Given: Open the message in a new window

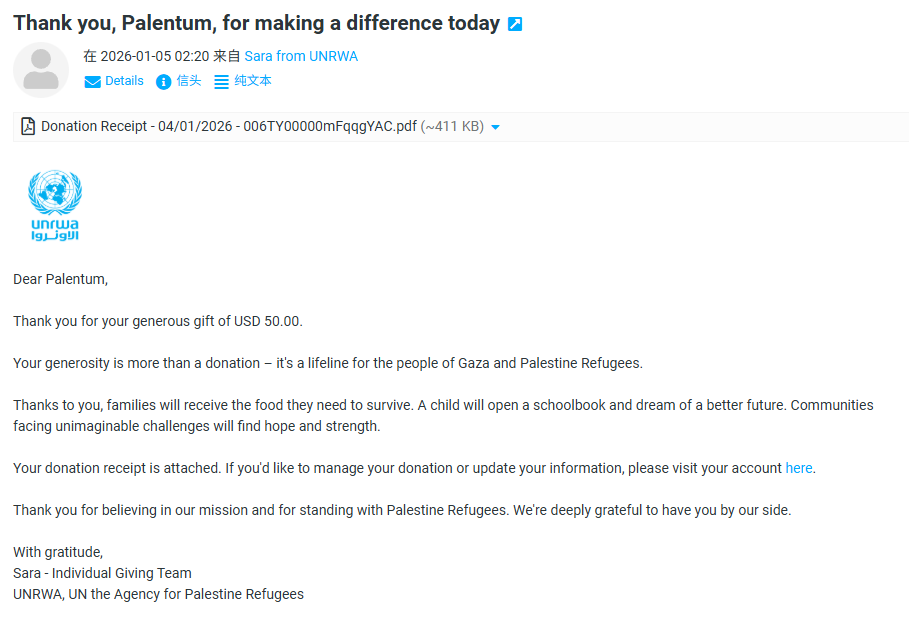Looking at the screenshot, I should point(515,24).
